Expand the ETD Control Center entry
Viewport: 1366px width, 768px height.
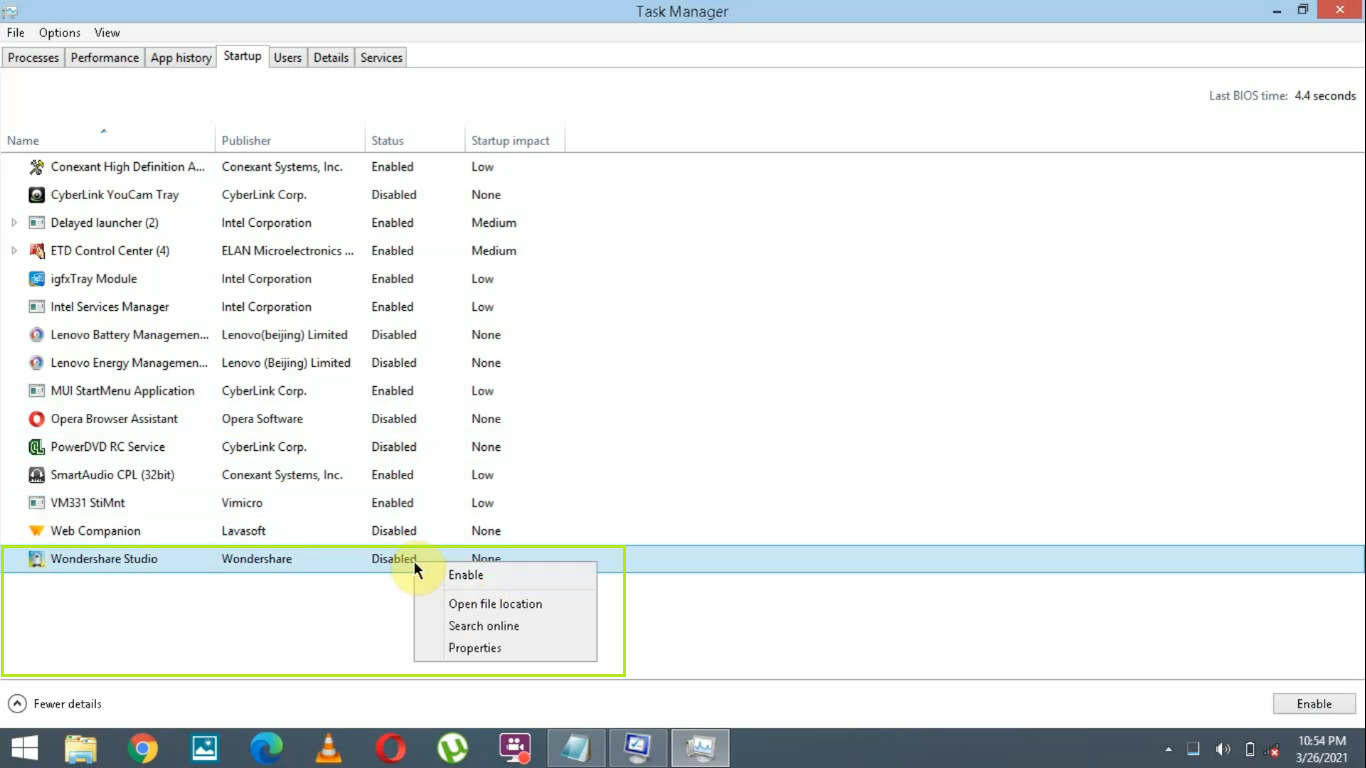[14, 250]
